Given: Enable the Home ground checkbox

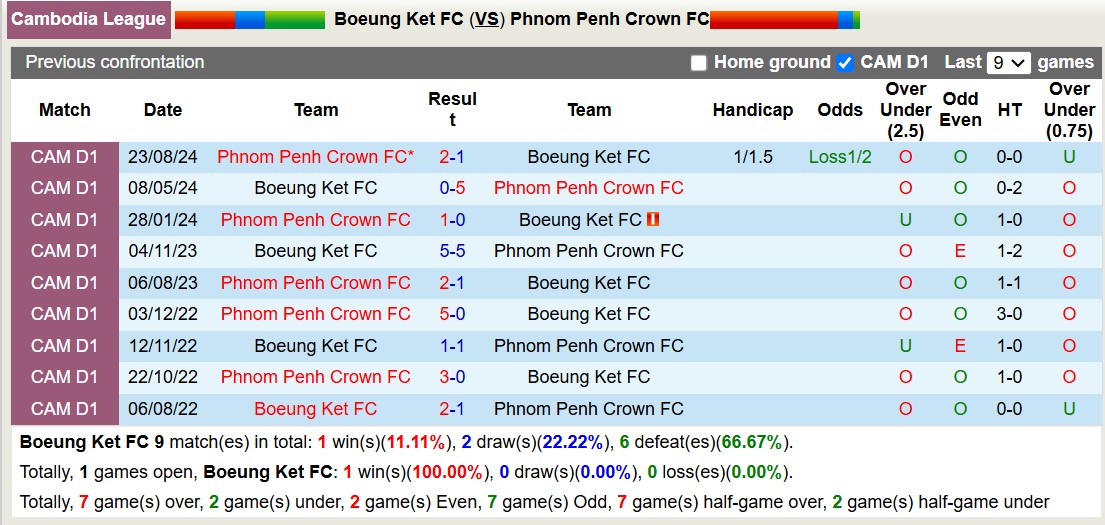Looking at the screenshot, I should pyautogui.click(x=699, y=63).
